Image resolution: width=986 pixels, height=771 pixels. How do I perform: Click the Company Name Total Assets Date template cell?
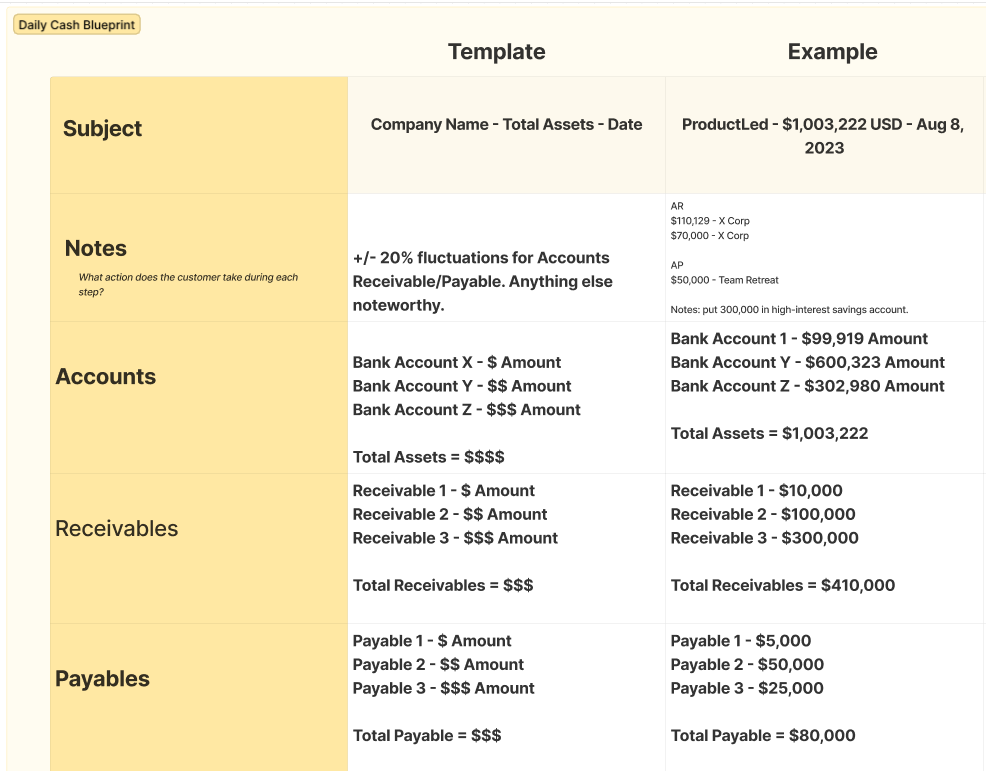(x=505, y=124)
